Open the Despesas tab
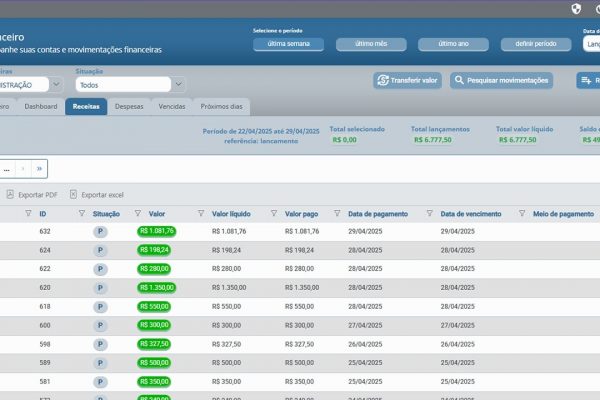The height and width of the screenshot is (400, 600). [x=129, y=106]
